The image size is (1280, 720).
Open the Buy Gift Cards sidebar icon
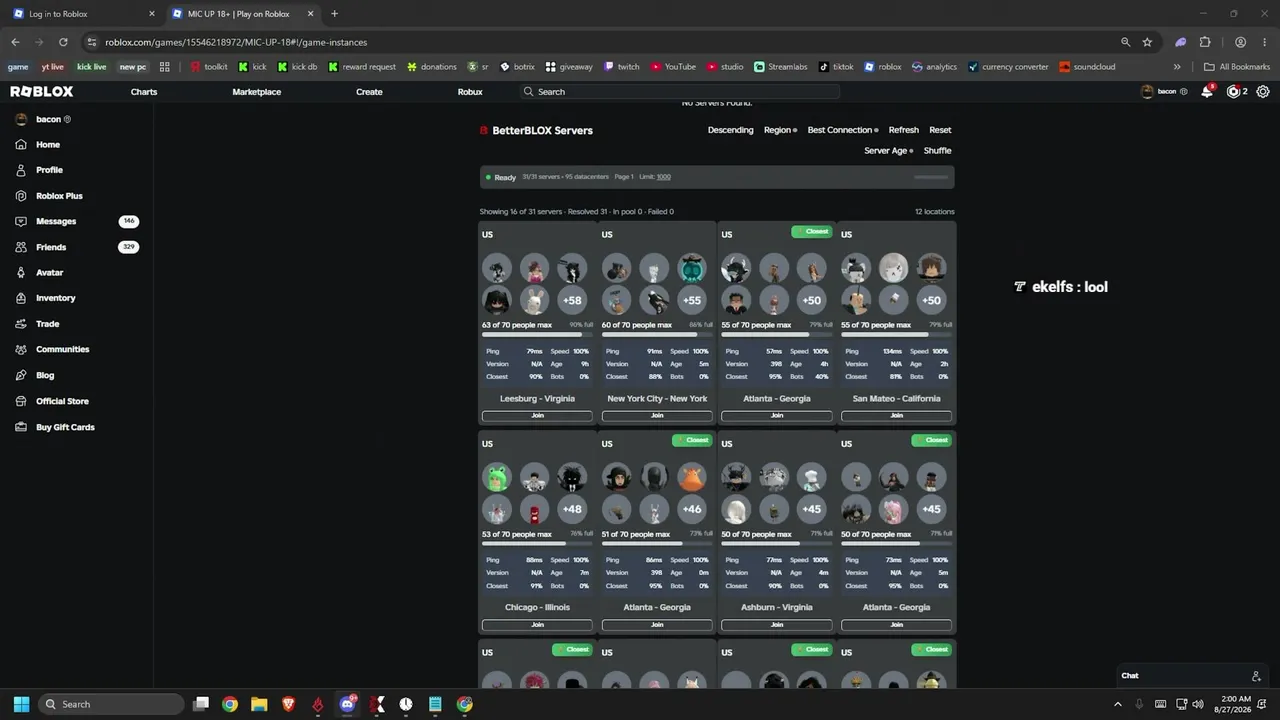[x=21, y=427]
